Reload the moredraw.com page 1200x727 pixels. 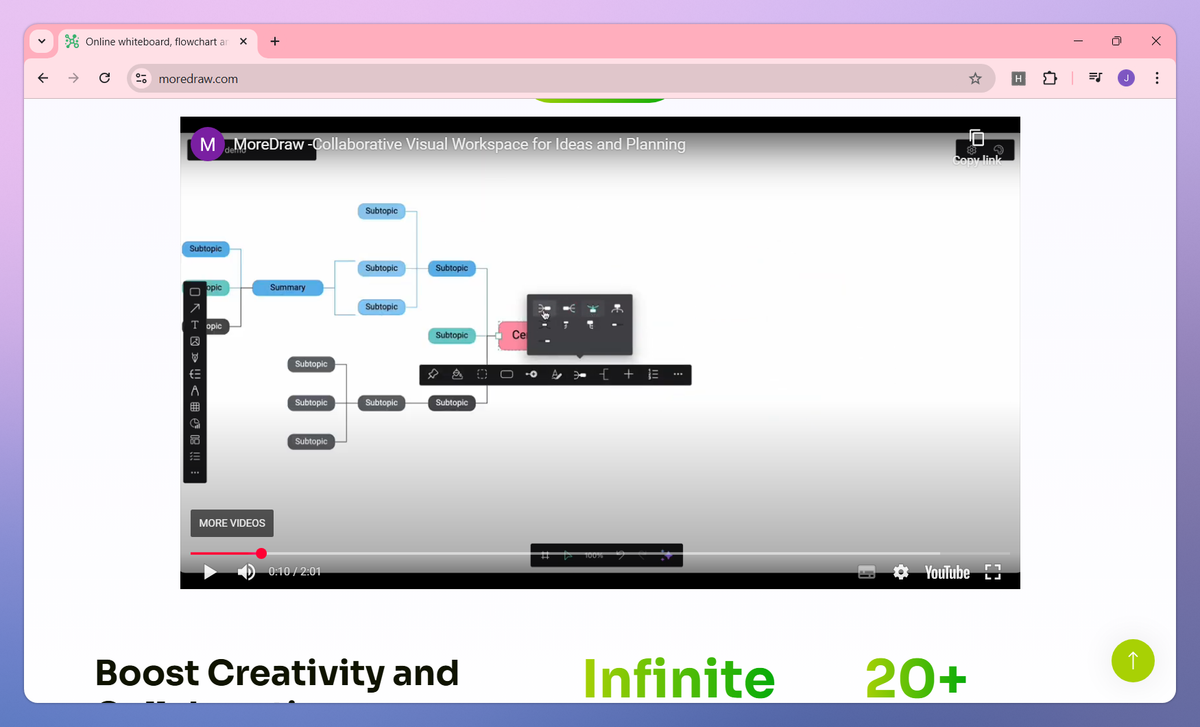click(104, 78)
